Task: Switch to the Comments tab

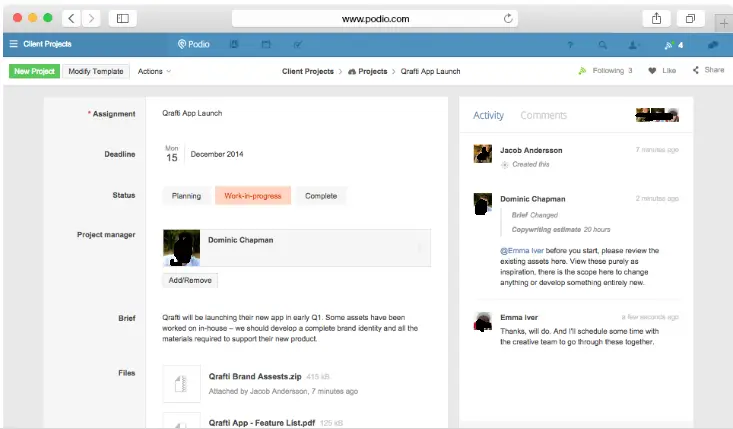Action: (543, 115)
